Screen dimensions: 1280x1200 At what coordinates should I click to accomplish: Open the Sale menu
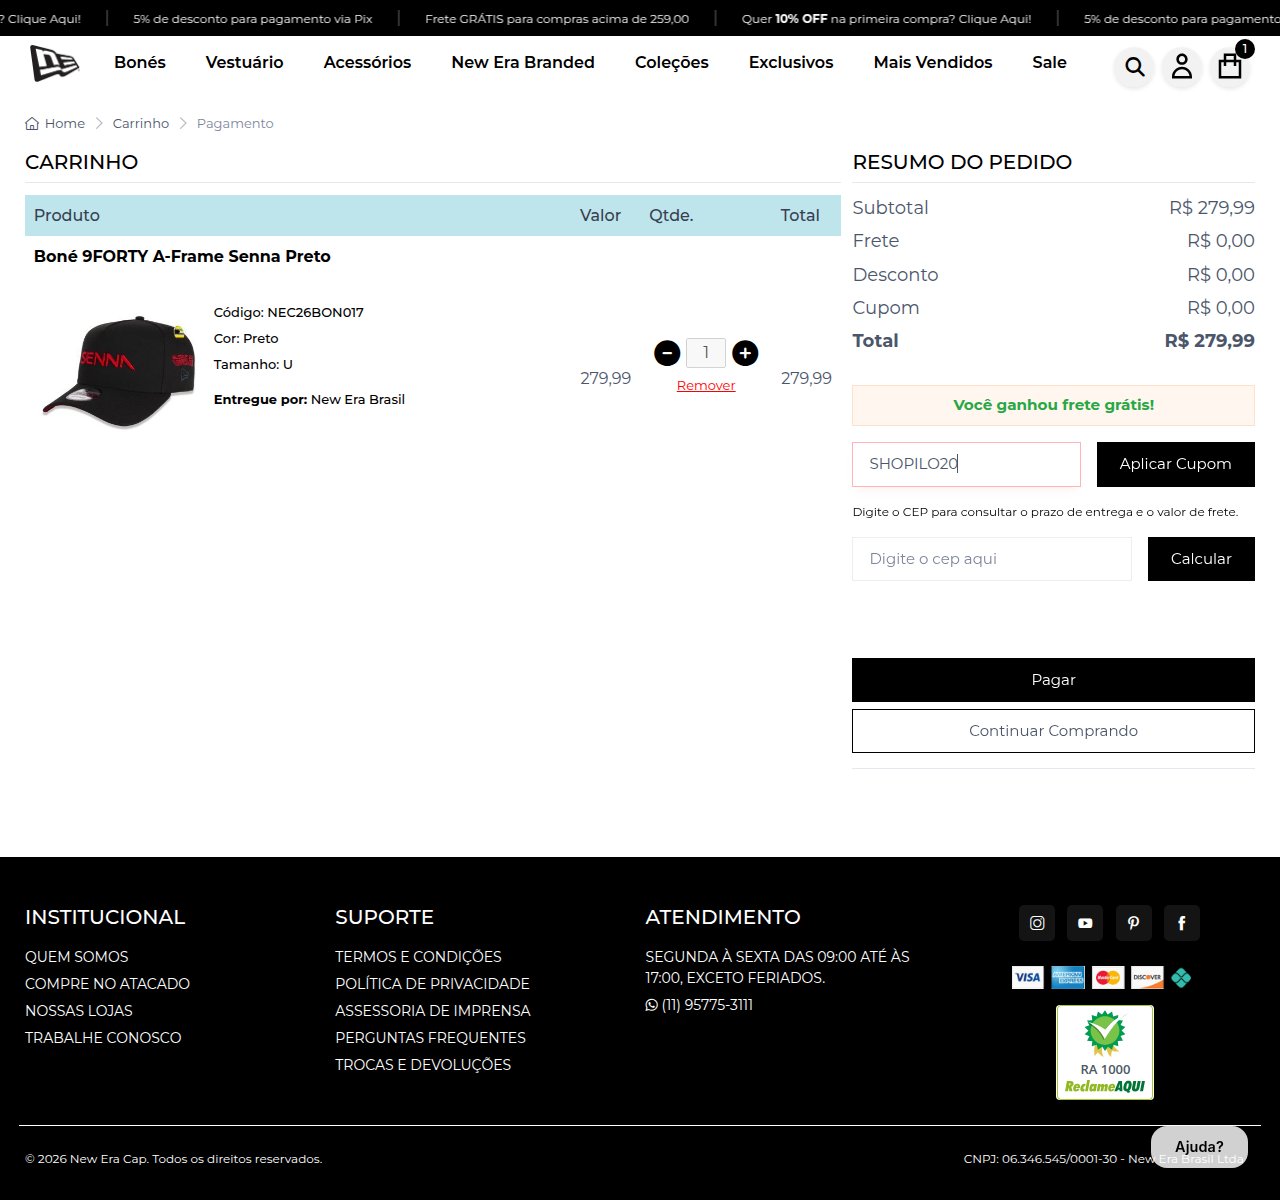(x=1049, y=62)
